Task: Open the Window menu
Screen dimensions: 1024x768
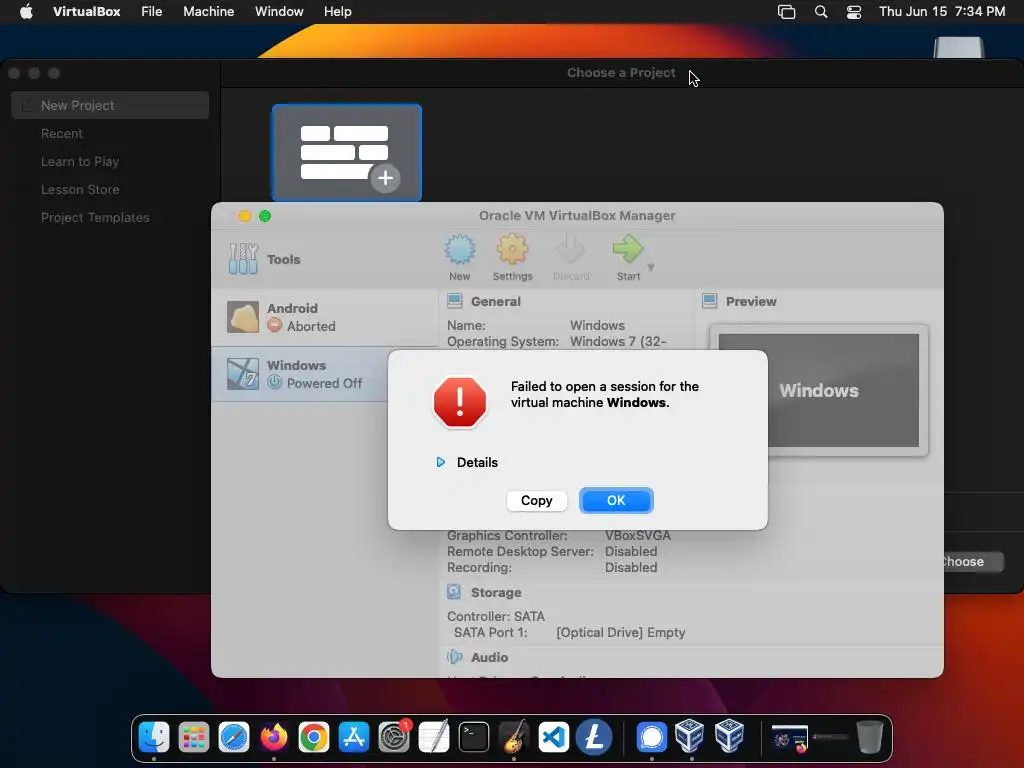Action: pyautogui.click(x=279, y=11)
